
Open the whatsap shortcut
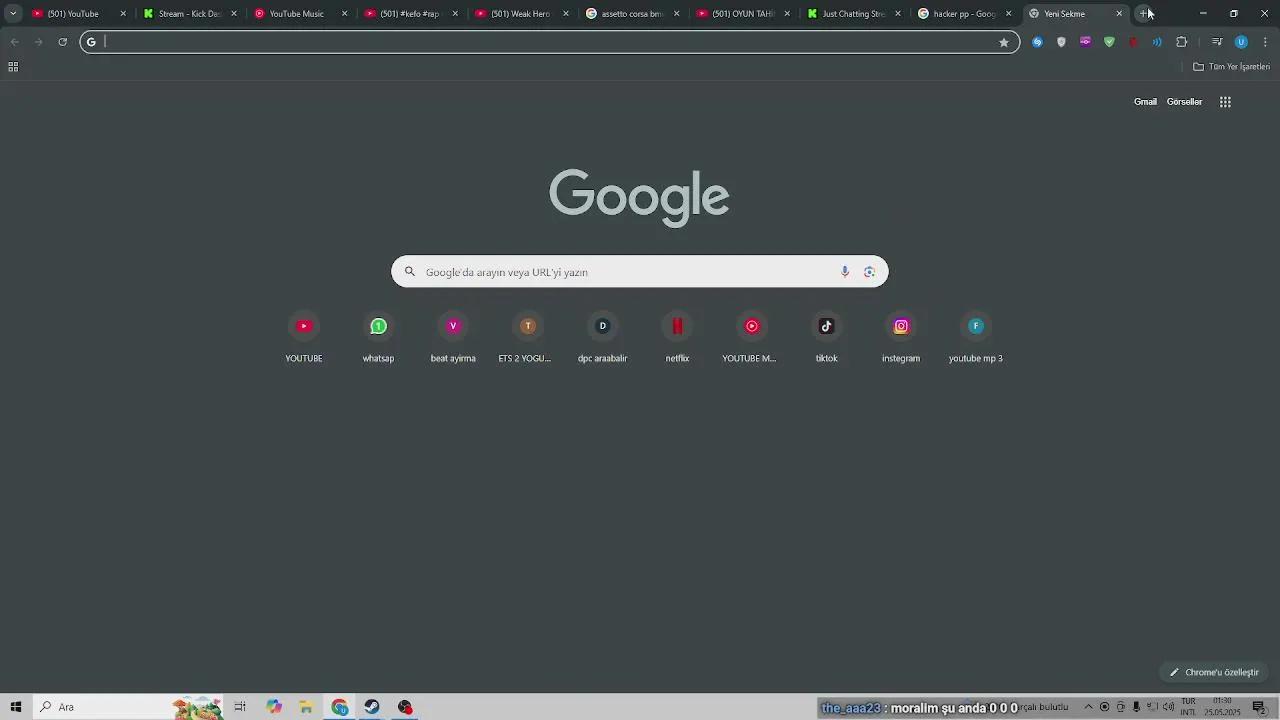pyautogui.click(x=378, y=338)
